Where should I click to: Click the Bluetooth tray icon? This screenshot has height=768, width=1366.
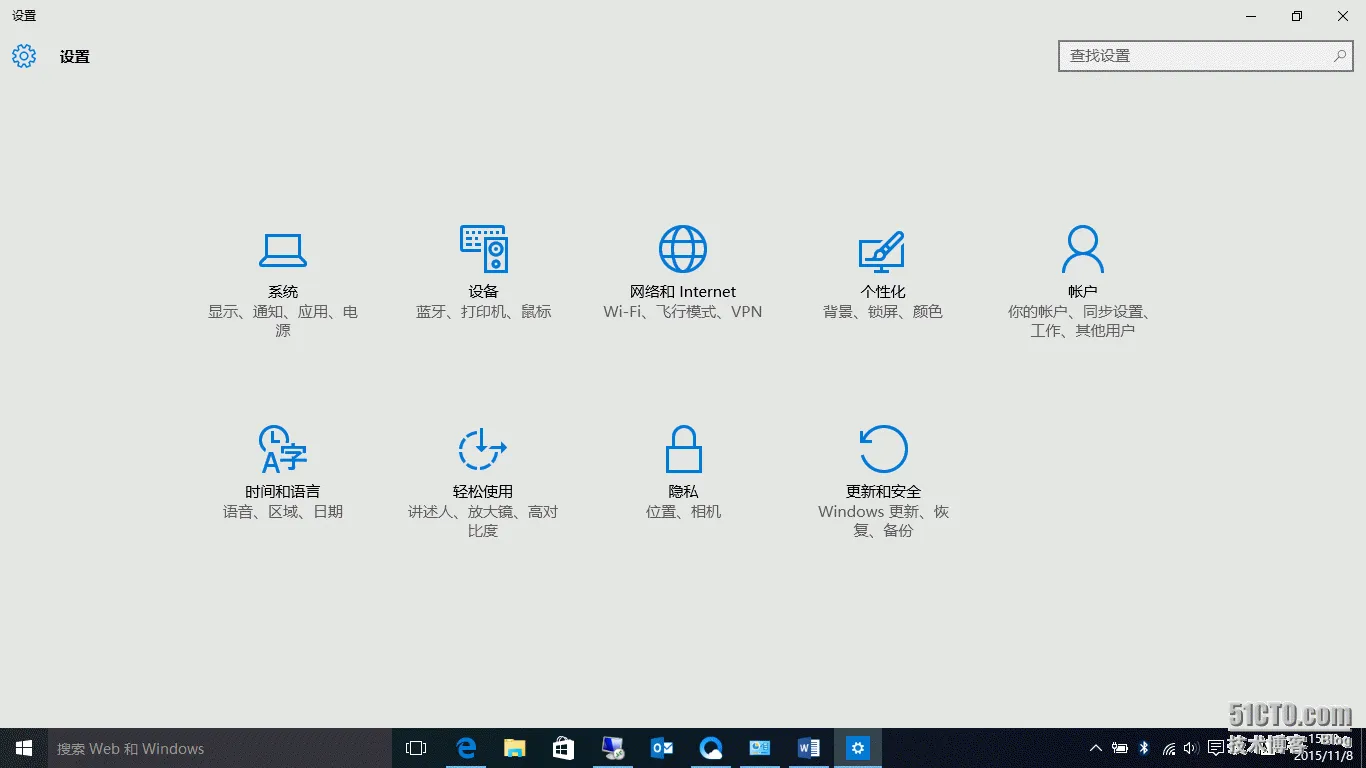[x=1144, y=748]
